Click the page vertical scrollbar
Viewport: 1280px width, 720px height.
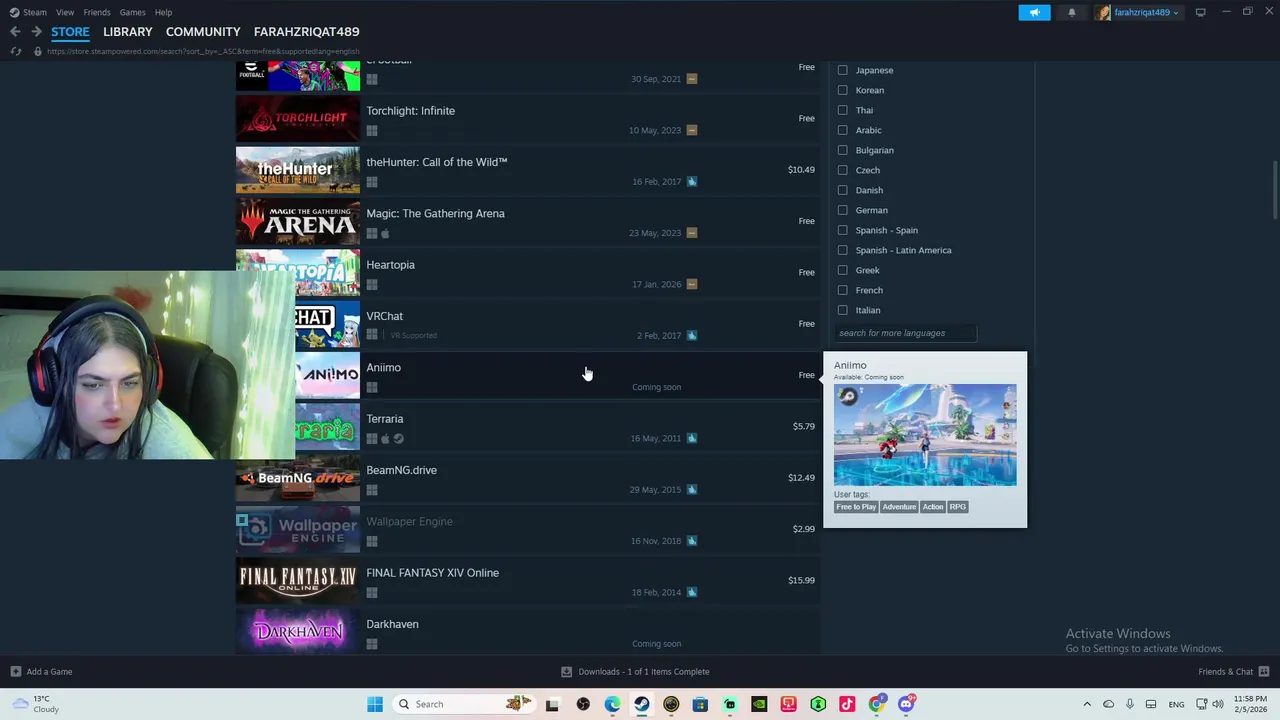point(1275,190)
